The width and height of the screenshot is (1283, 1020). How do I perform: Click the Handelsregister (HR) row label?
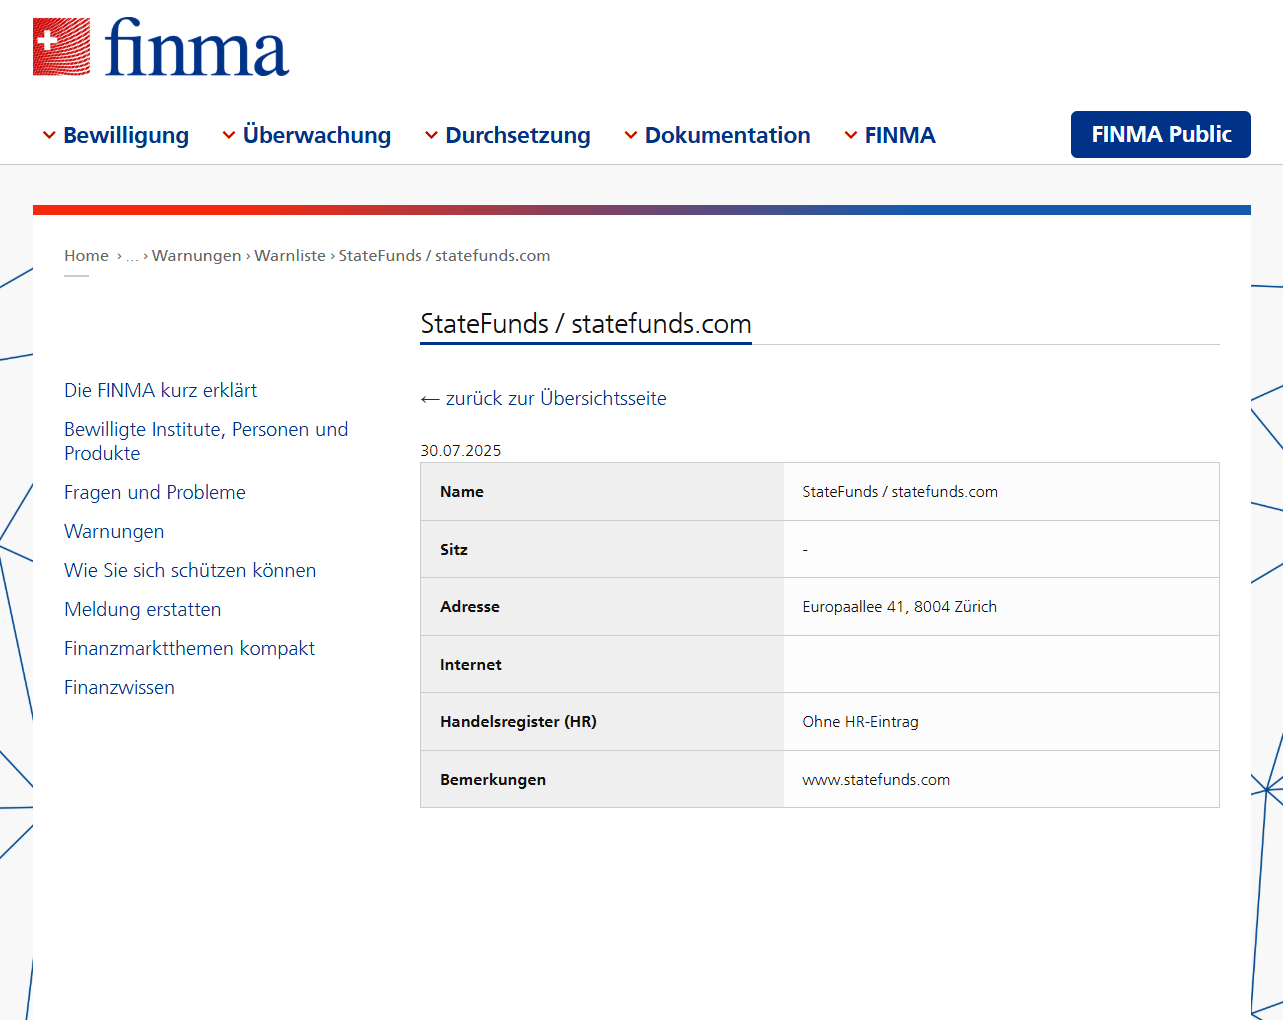(x=518, y=722)
